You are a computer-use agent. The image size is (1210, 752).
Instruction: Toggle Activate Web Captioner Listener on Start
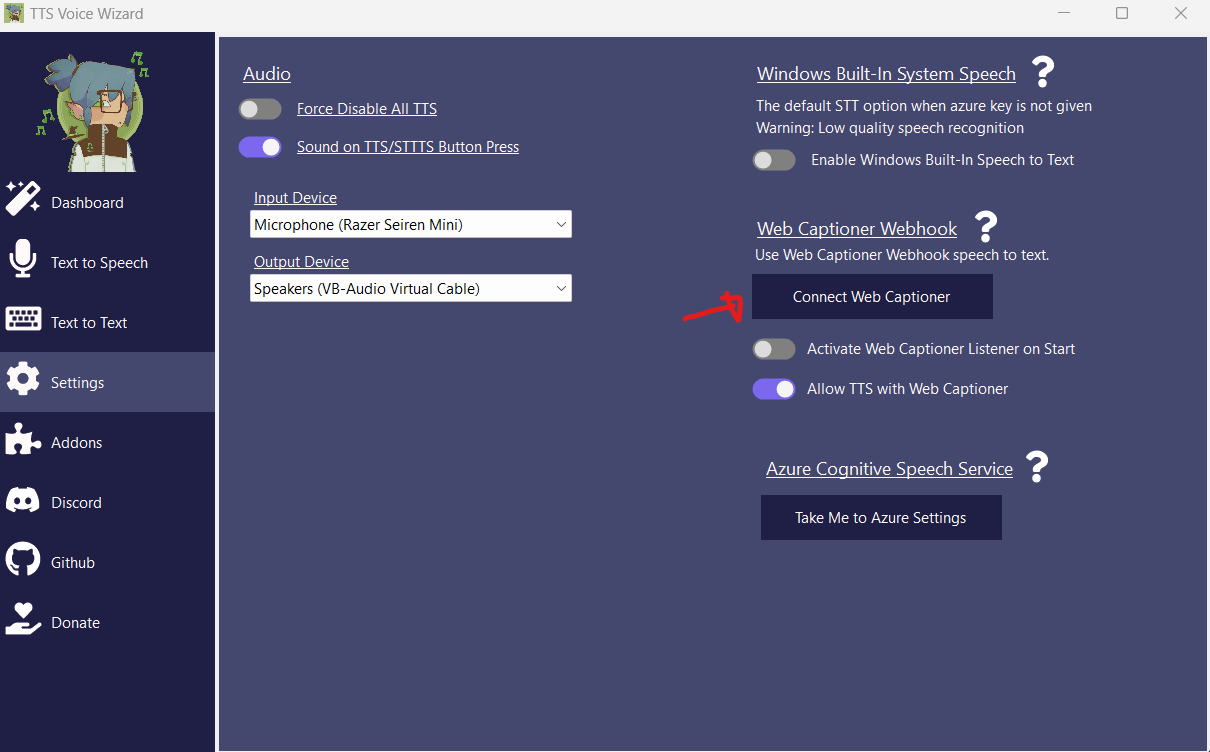click(x=774, y=349)
